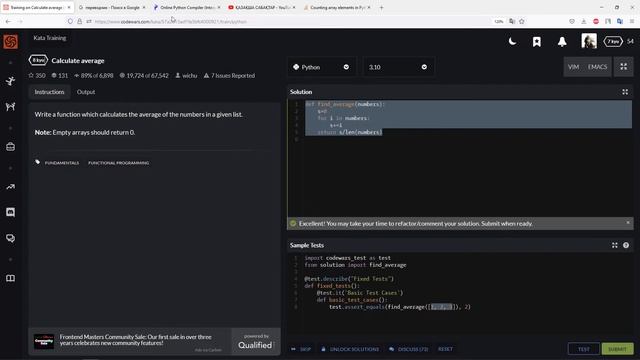
Task: Toggle dark mode with the moon icon
Action: click(512, 41)
